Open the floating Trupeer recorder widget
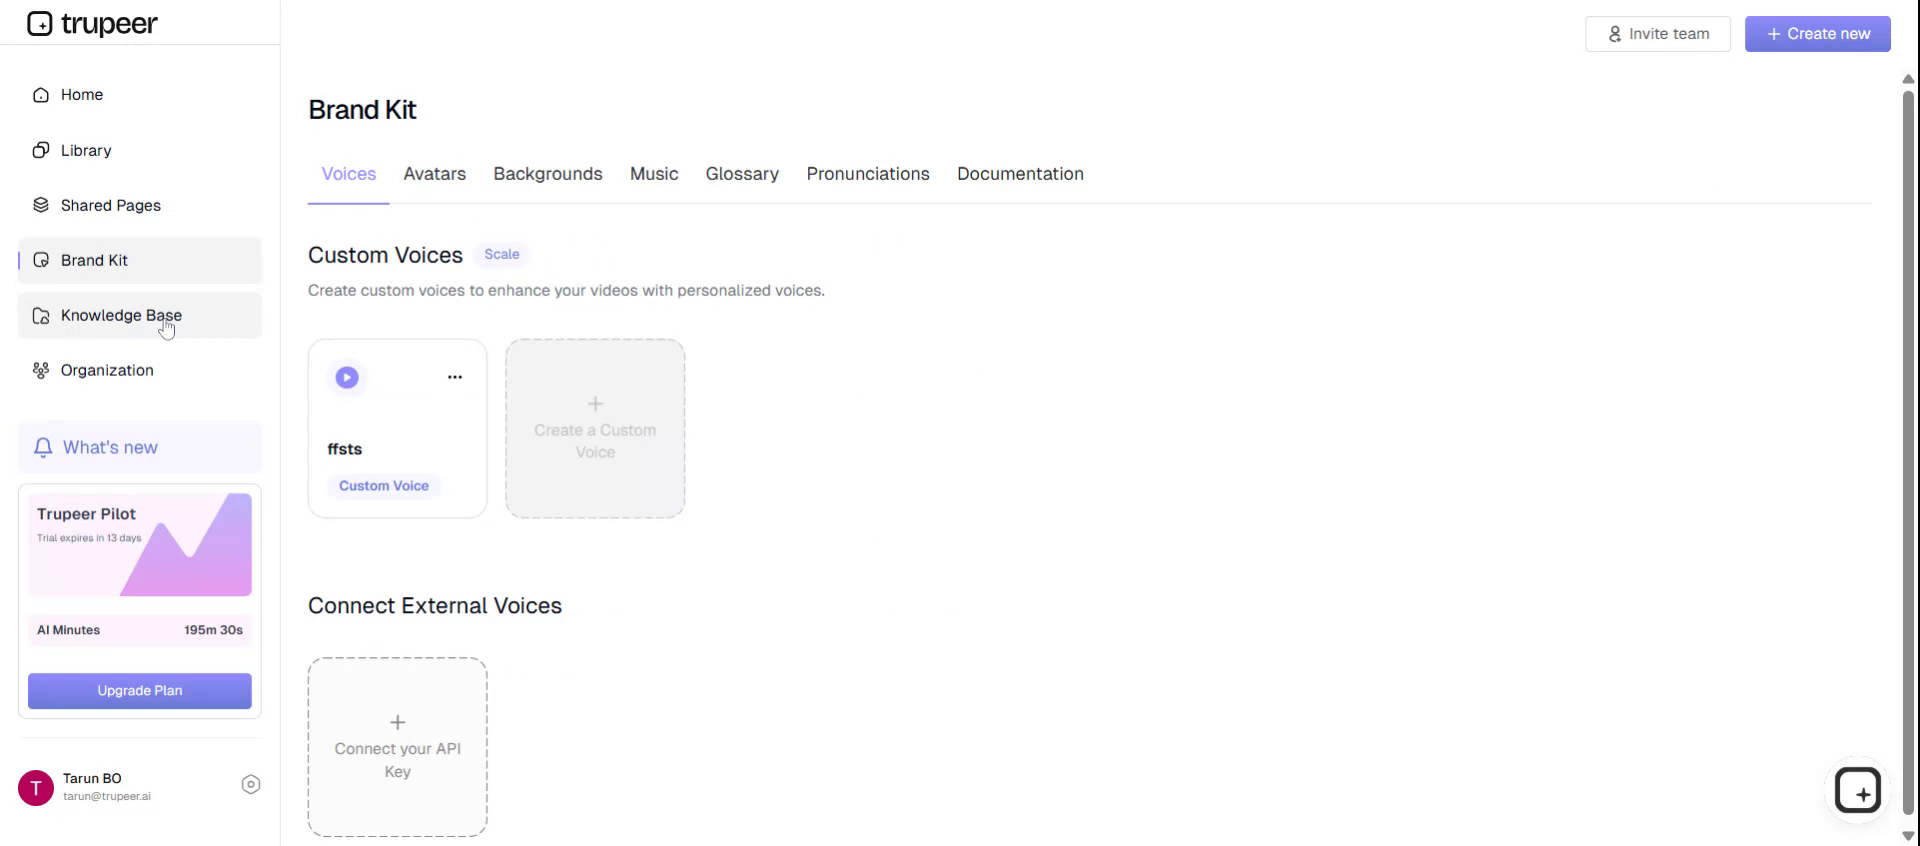The width and height of the screenshot is (1920, 846). (1858, 791)
